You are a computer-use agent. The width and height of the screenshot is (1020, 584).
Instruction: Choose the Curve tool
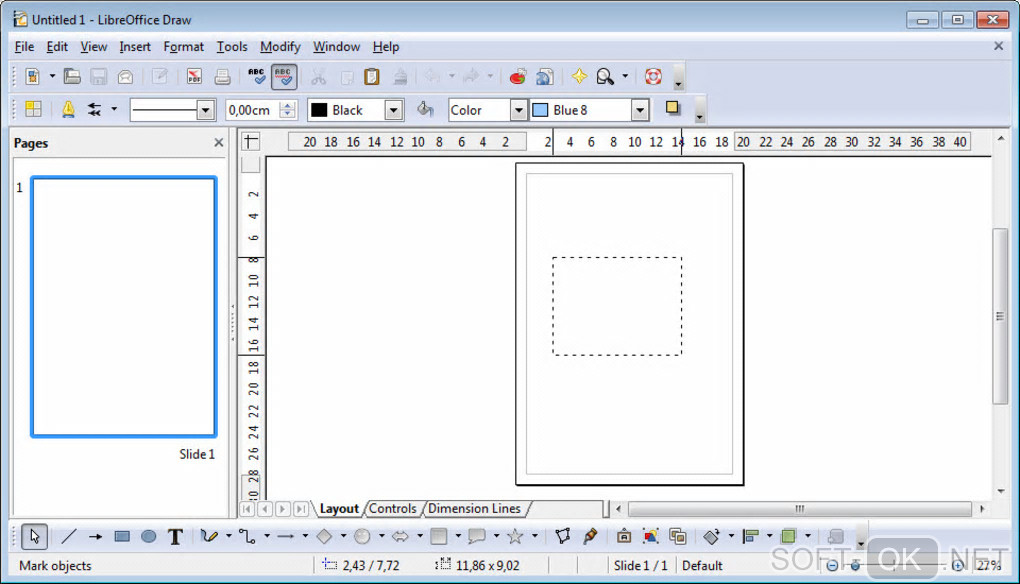209,537
